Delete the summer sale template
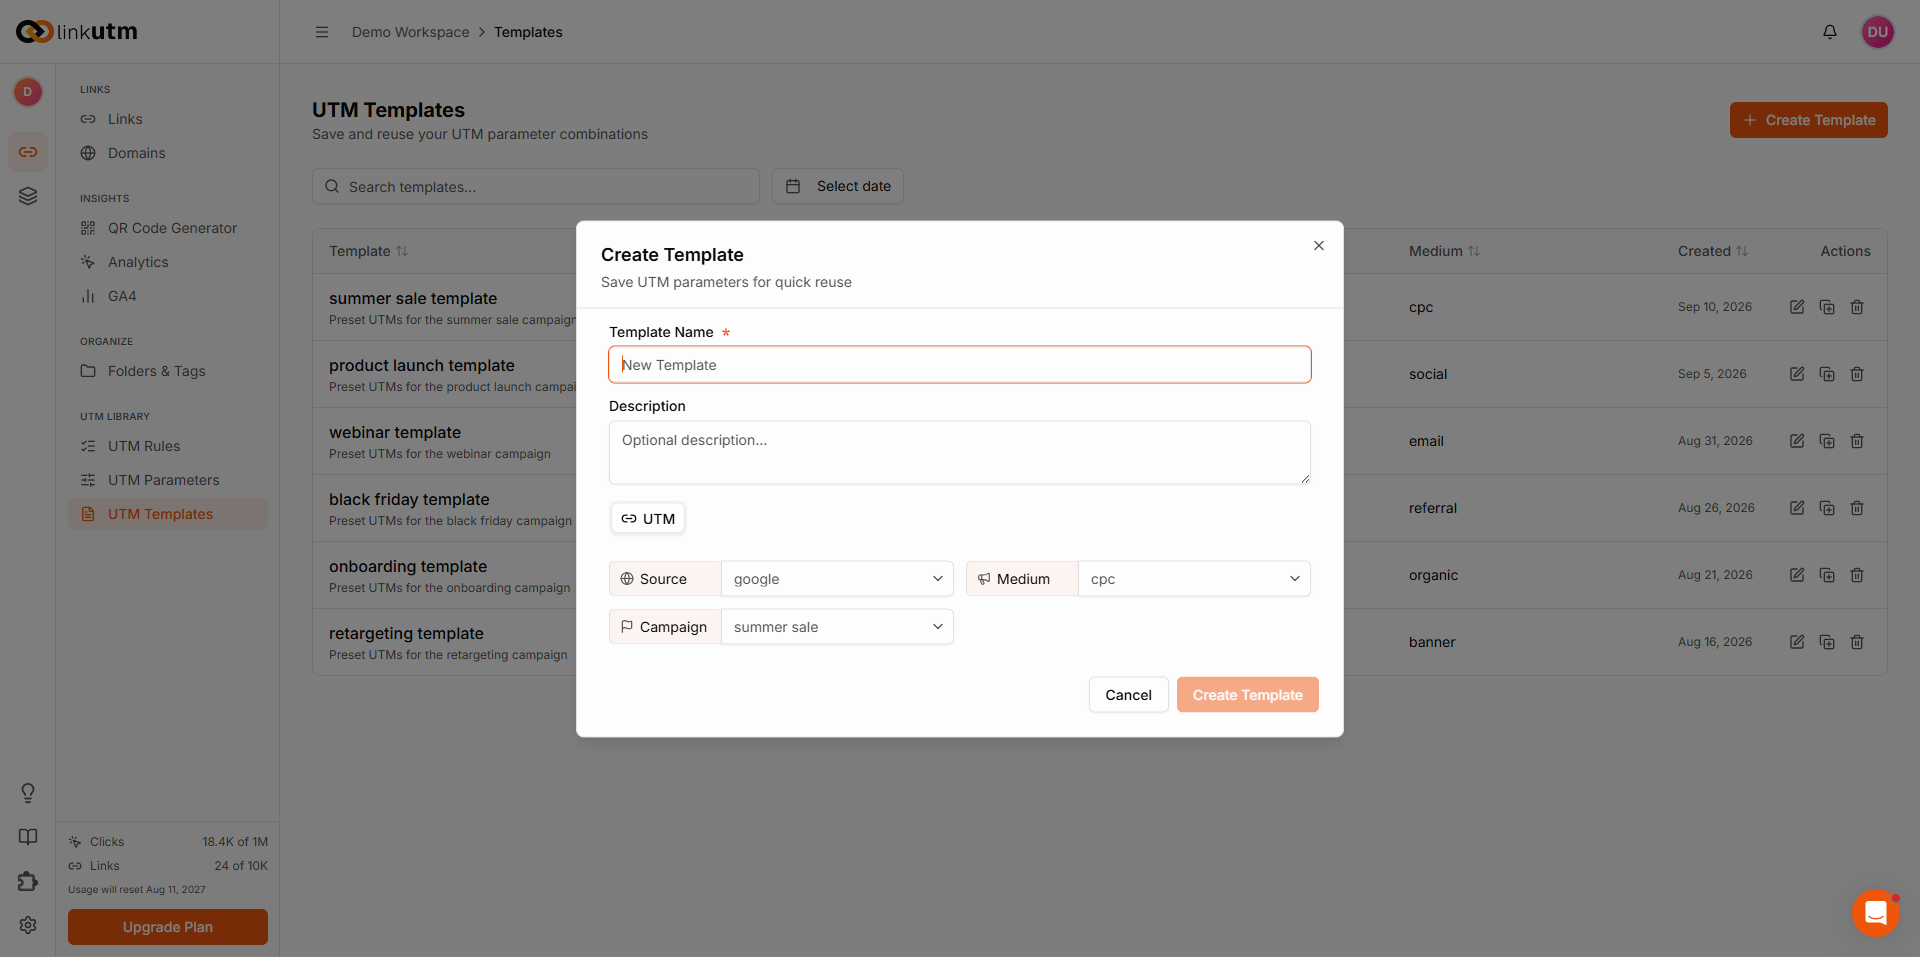1920x957 pixels. coord(1857,307)
